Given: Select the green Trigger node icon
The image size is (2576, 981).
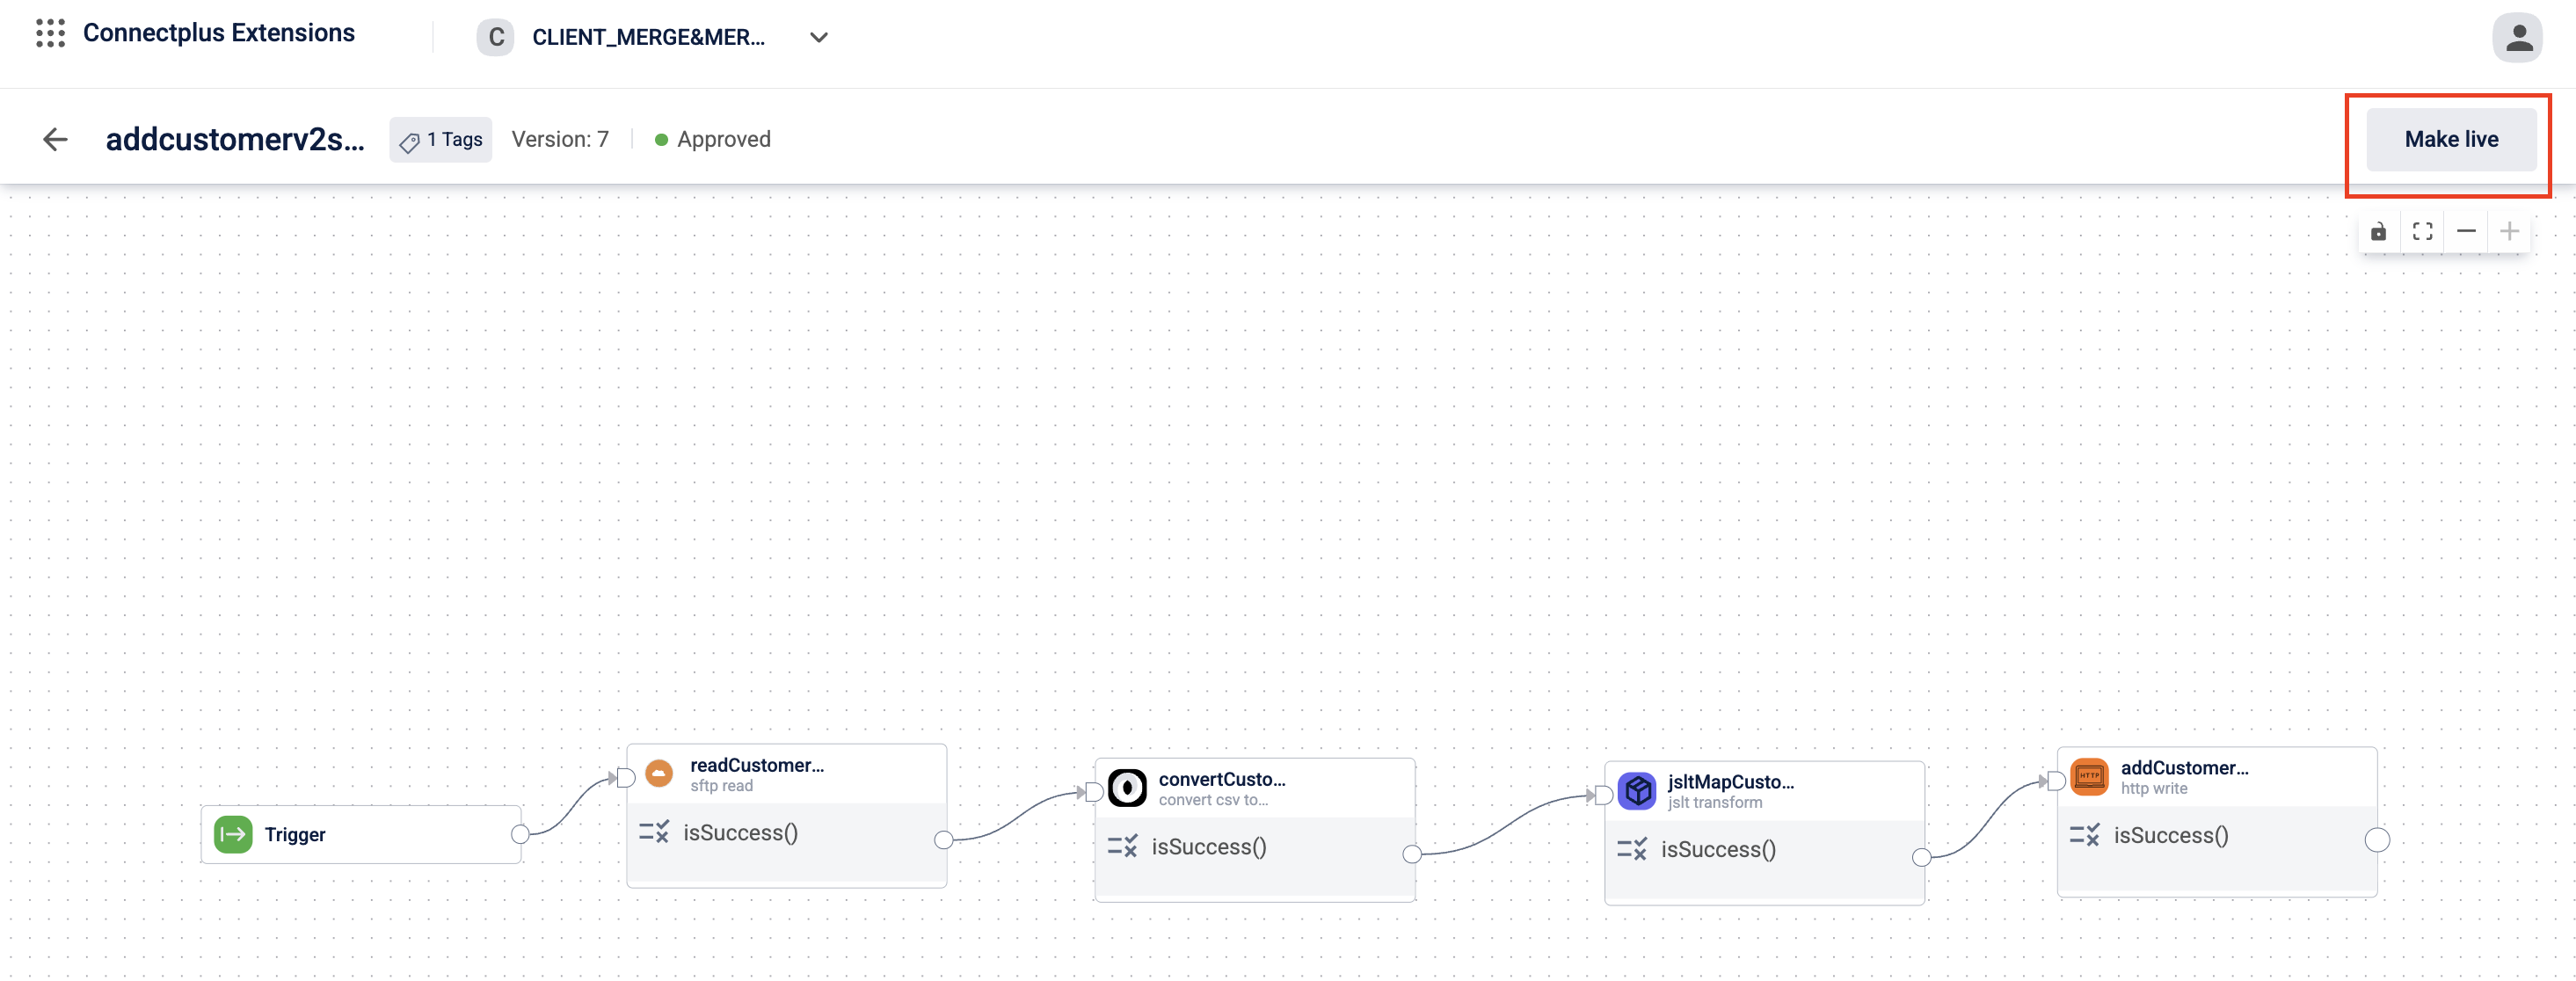Looking at the screenshot, I should 233,834.
